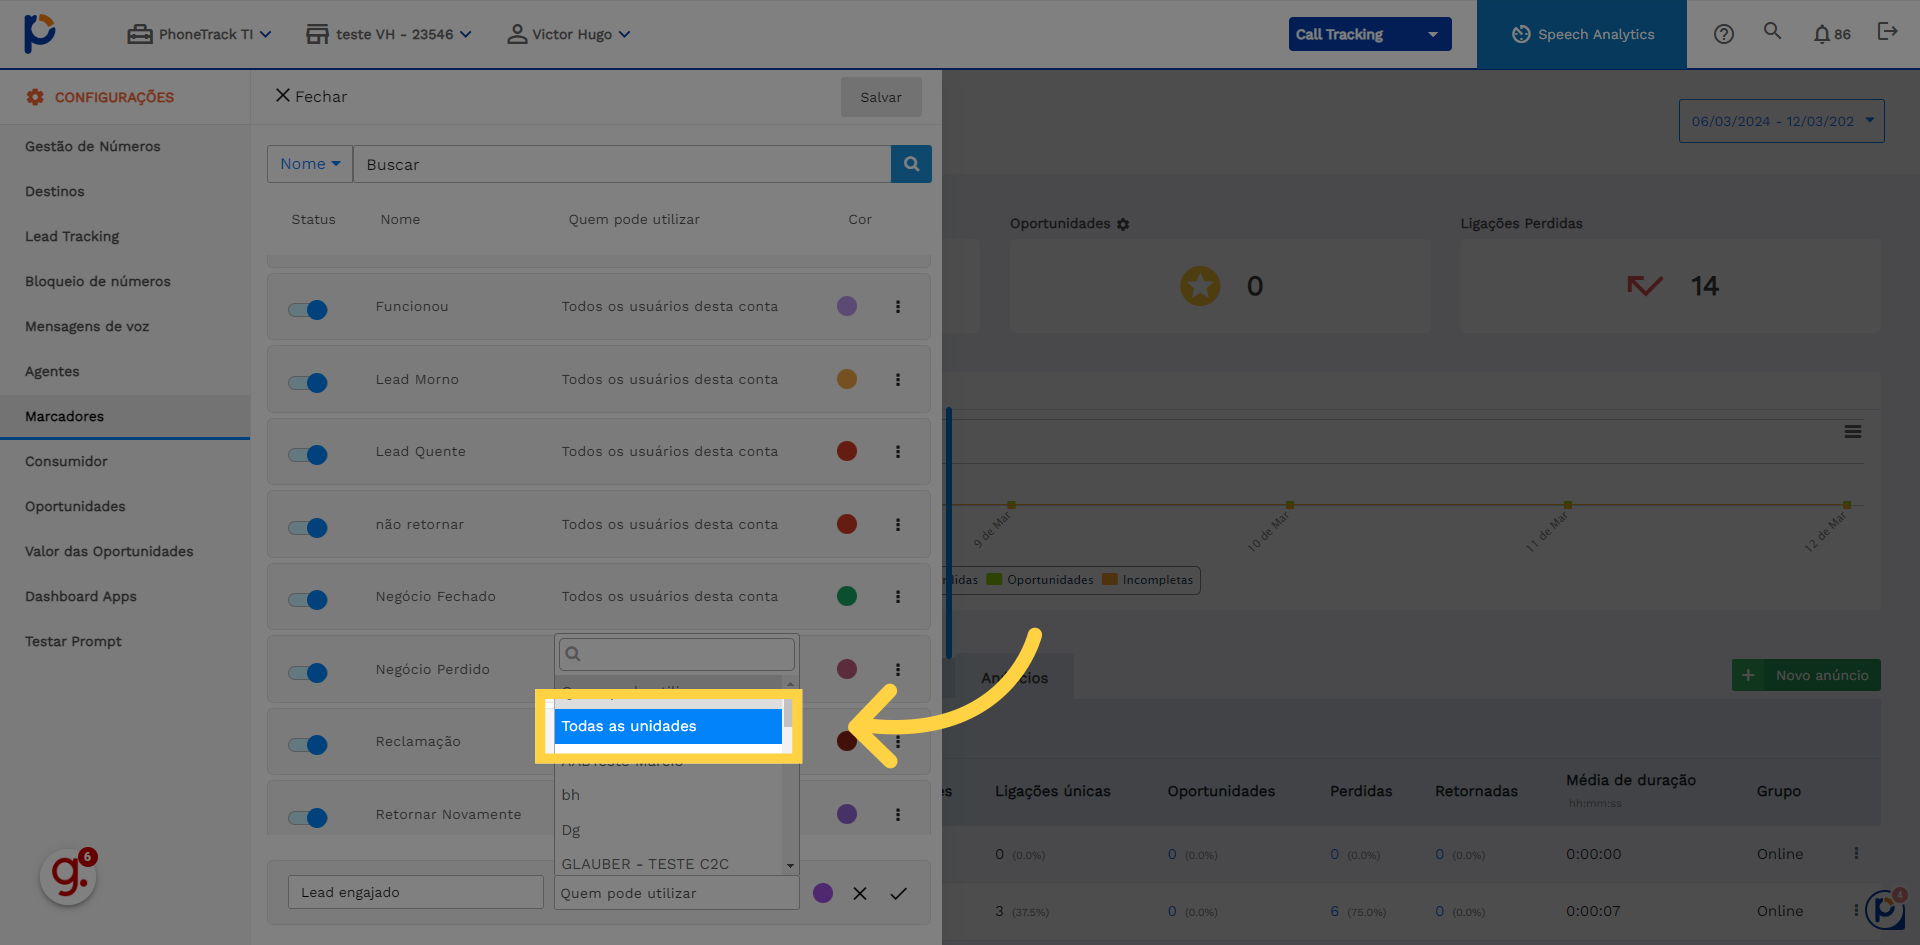
Task: Toggle off the Negócio Fechado marker
Action: tap(308, 599)
